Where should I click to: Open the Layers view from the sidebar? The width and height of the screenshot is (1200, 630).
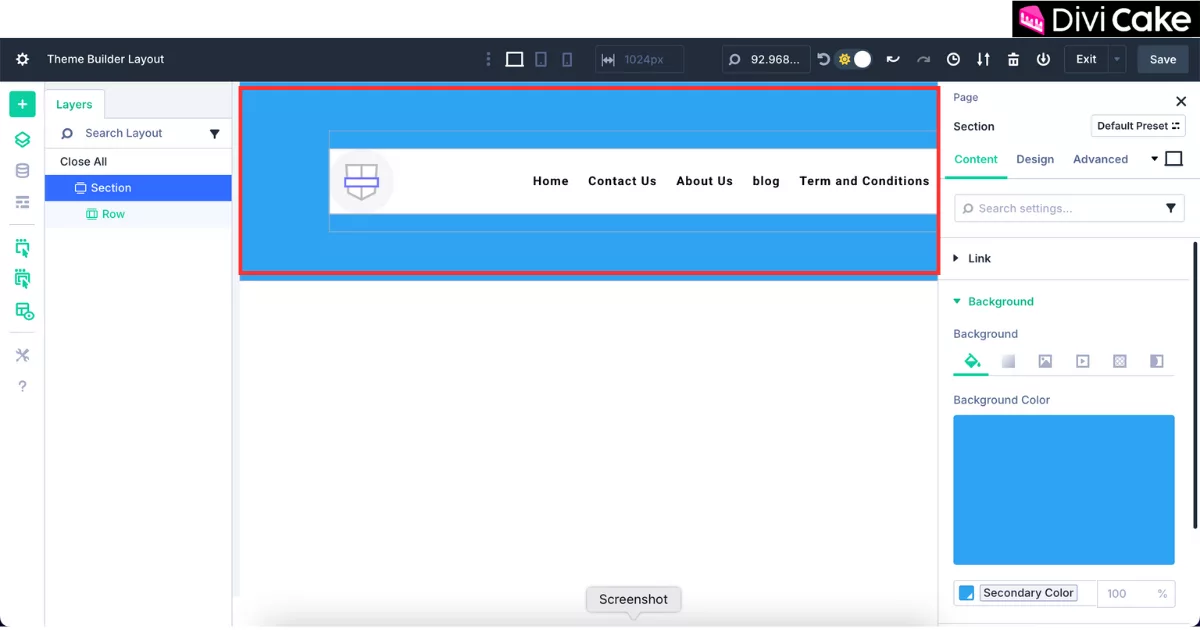point(22,139)
